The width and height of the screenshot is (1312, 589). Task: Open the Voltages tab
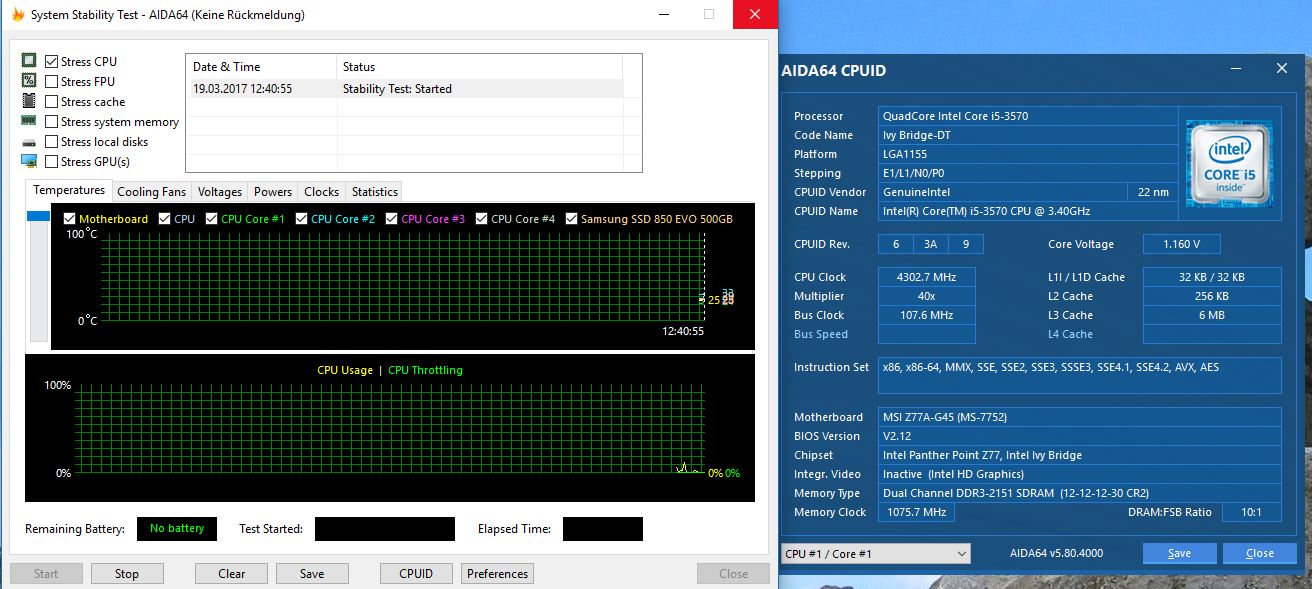pyautogui.click(x=220, y=192)
